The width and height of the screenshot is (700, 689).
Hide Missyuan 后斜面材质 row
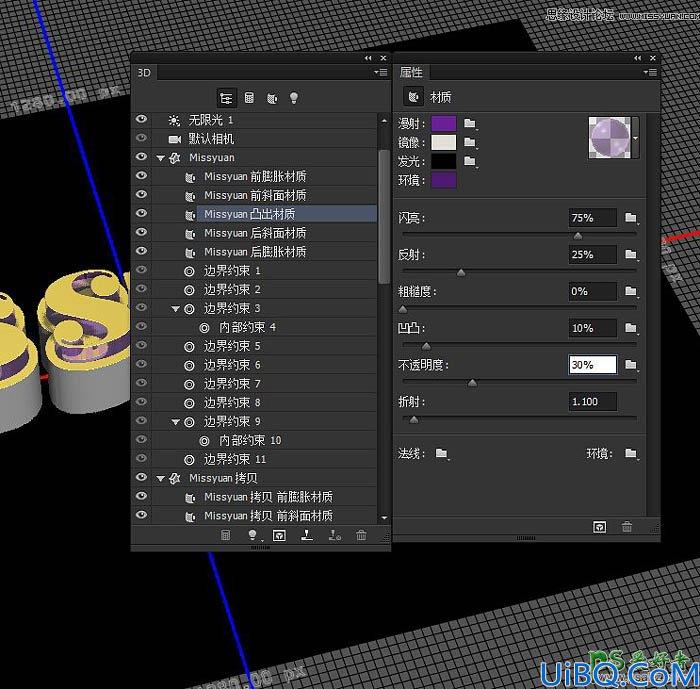[142, 232]
